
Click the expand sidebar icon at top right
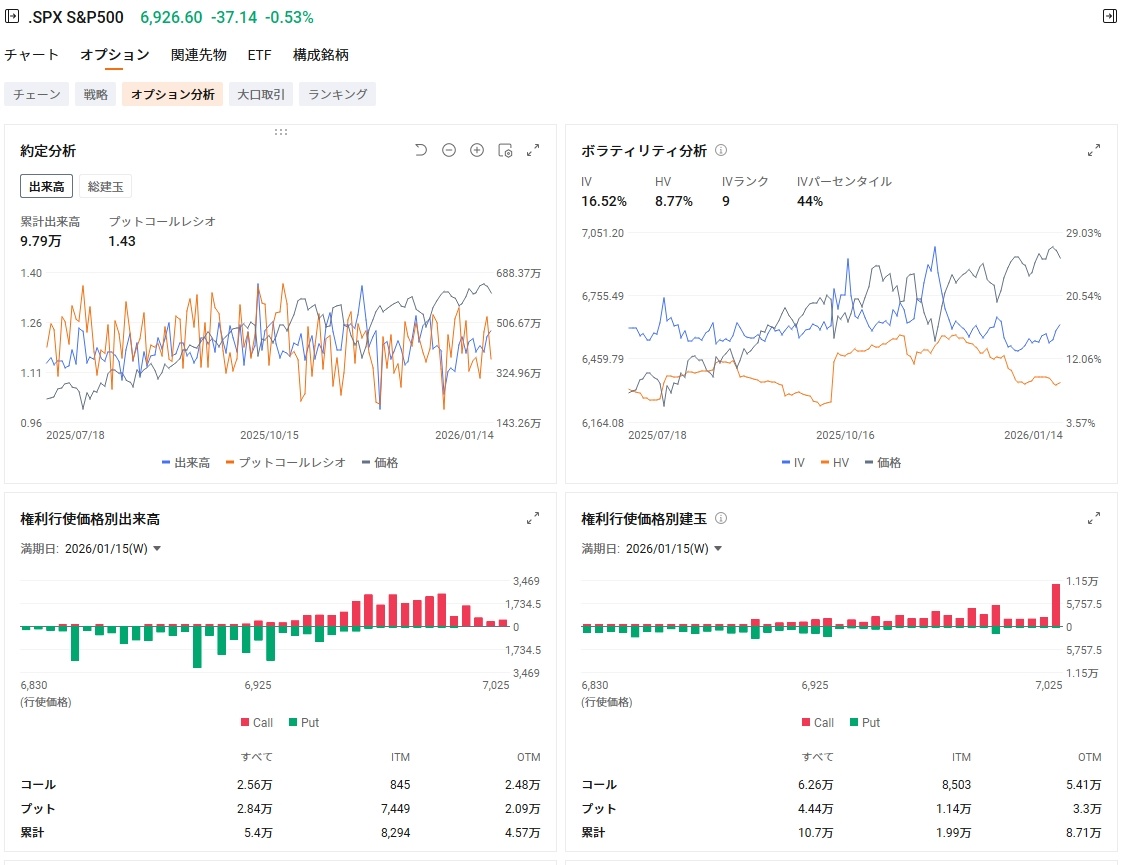pyautogui.click(x=1110, y=16)
